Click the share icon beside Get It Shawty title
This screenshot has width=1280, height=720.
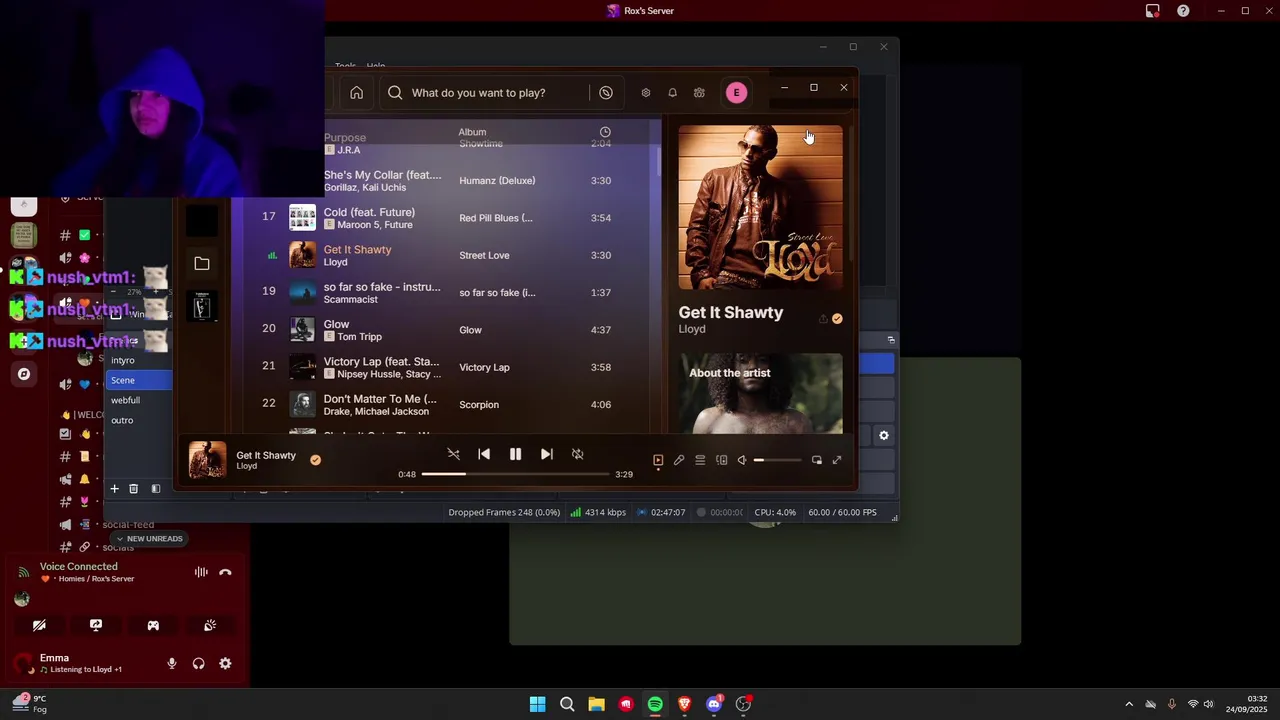823,319
